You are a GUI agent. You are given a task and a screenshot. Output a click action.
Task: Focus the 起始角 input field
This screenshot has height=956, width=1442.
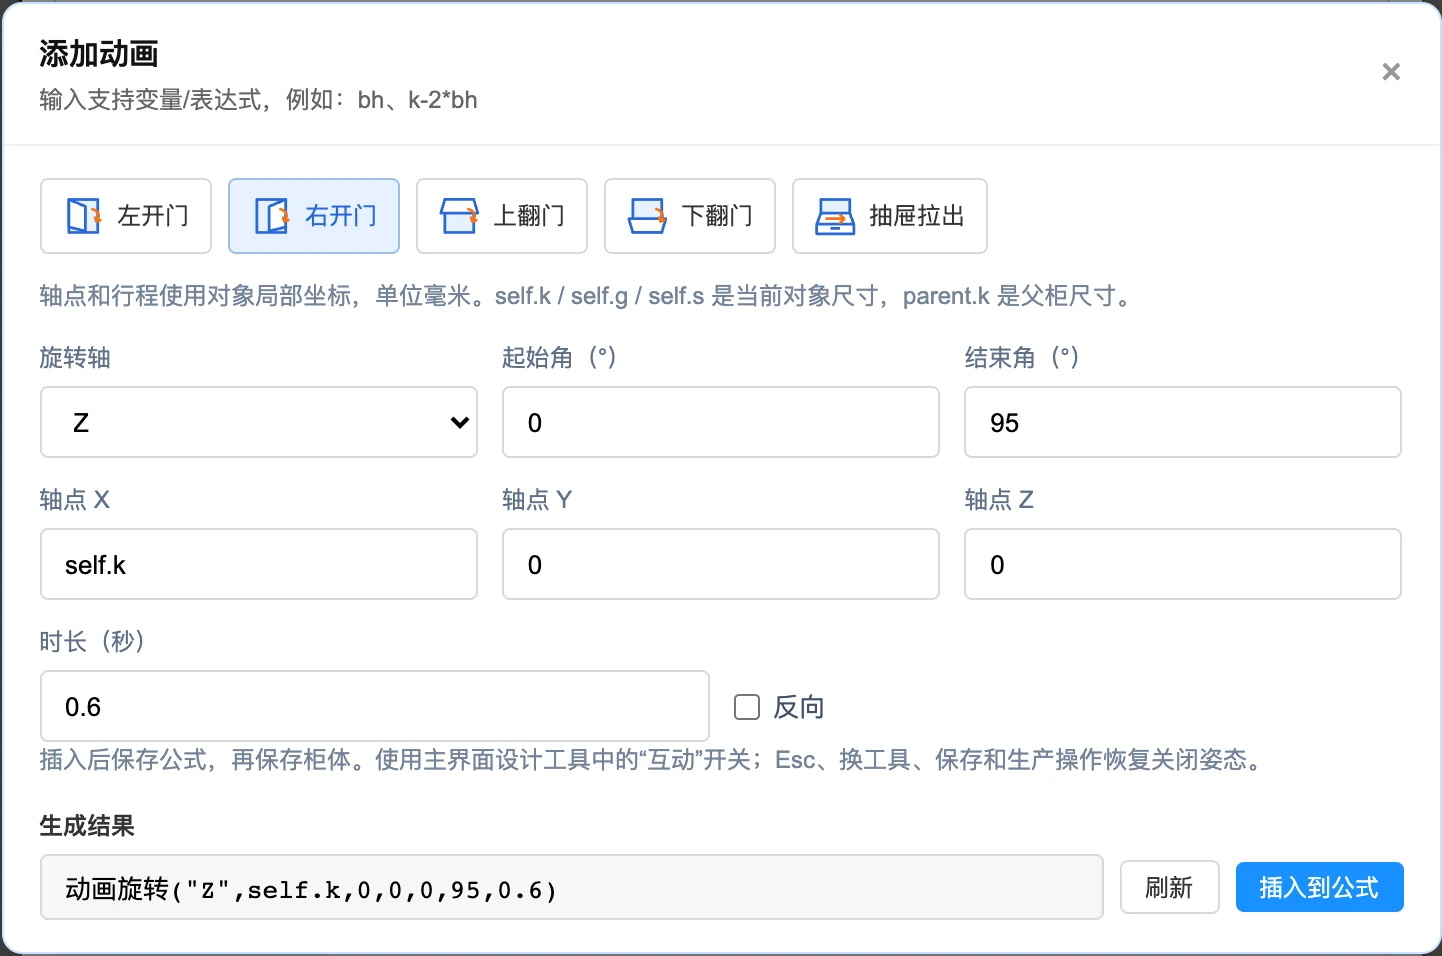click(721, 422)
